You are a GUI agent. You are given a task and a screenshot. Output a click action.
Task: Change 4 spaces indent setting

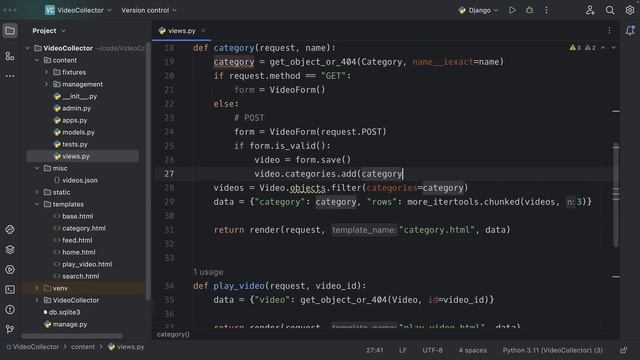coord(472,350)
